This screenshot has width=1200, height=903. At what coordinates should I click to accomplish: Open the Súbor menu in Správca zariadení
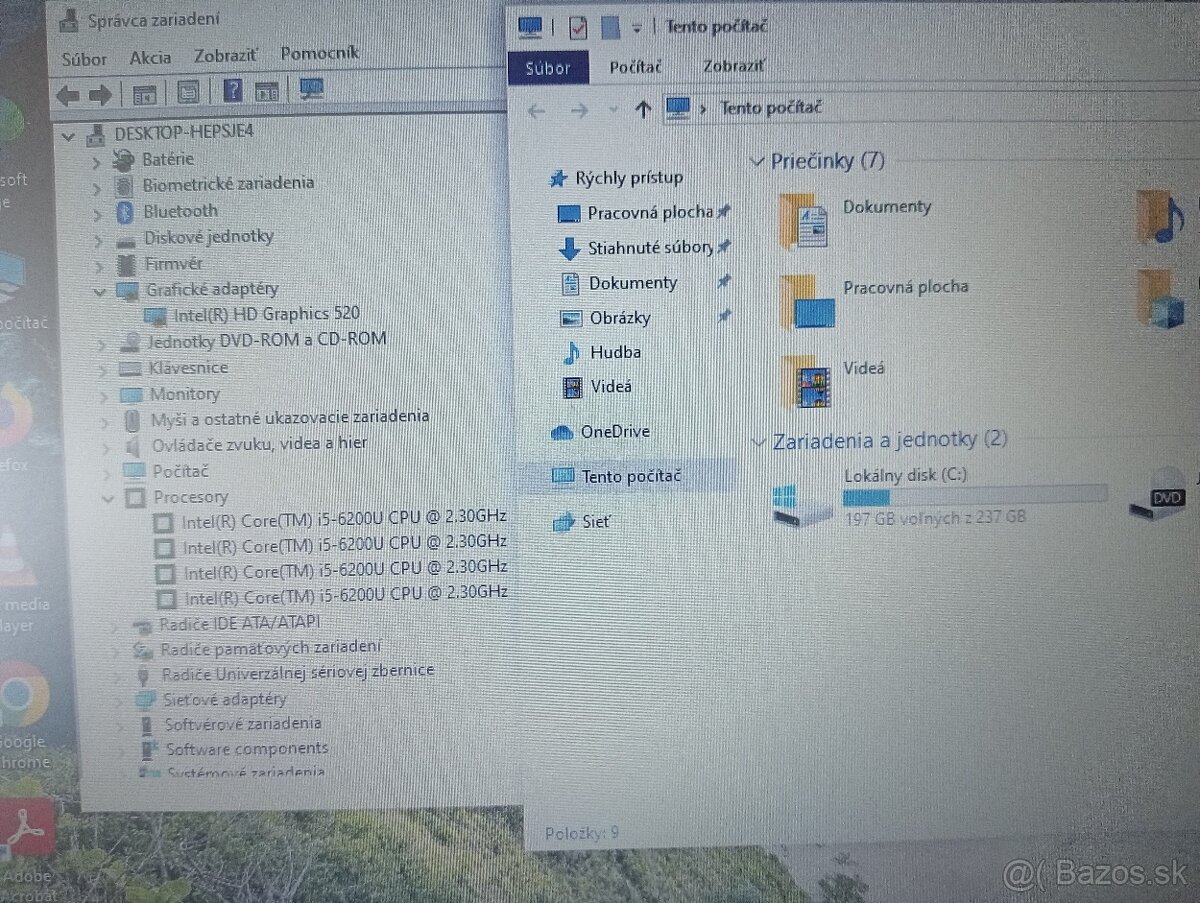coord(84,58)
